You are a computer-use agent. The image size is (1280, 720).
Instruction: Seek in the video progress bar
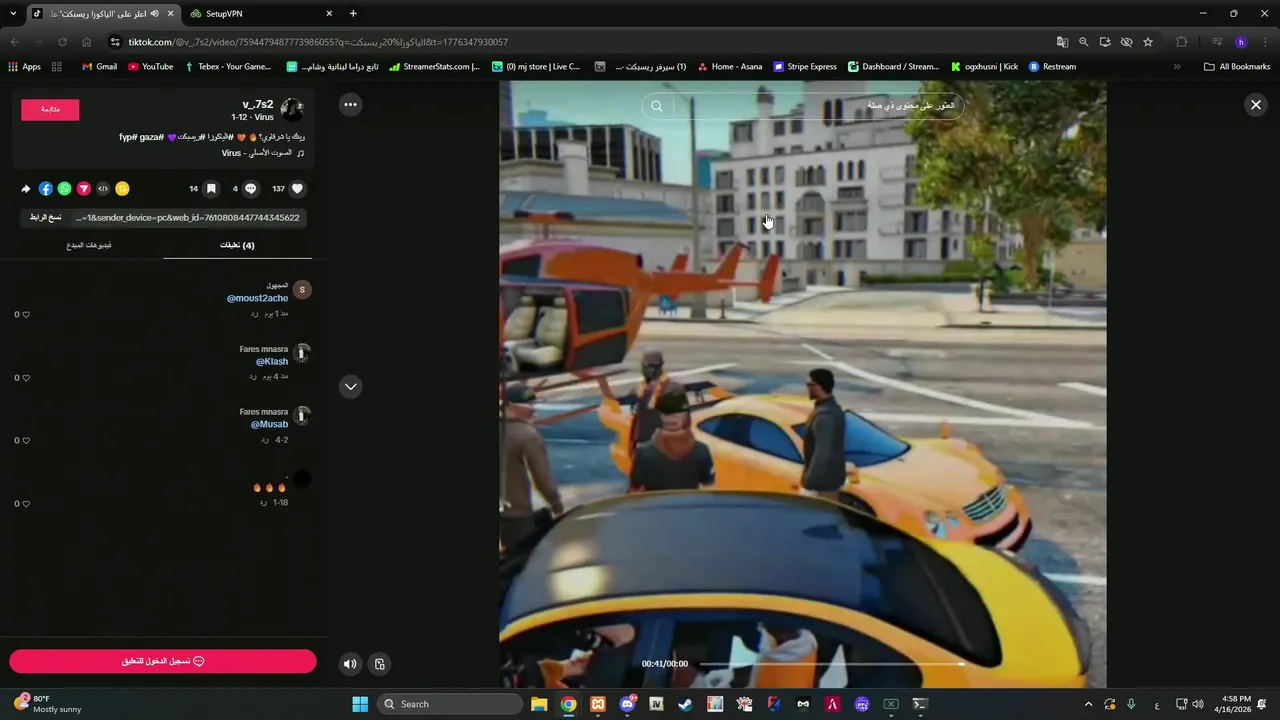coord(831,664)
